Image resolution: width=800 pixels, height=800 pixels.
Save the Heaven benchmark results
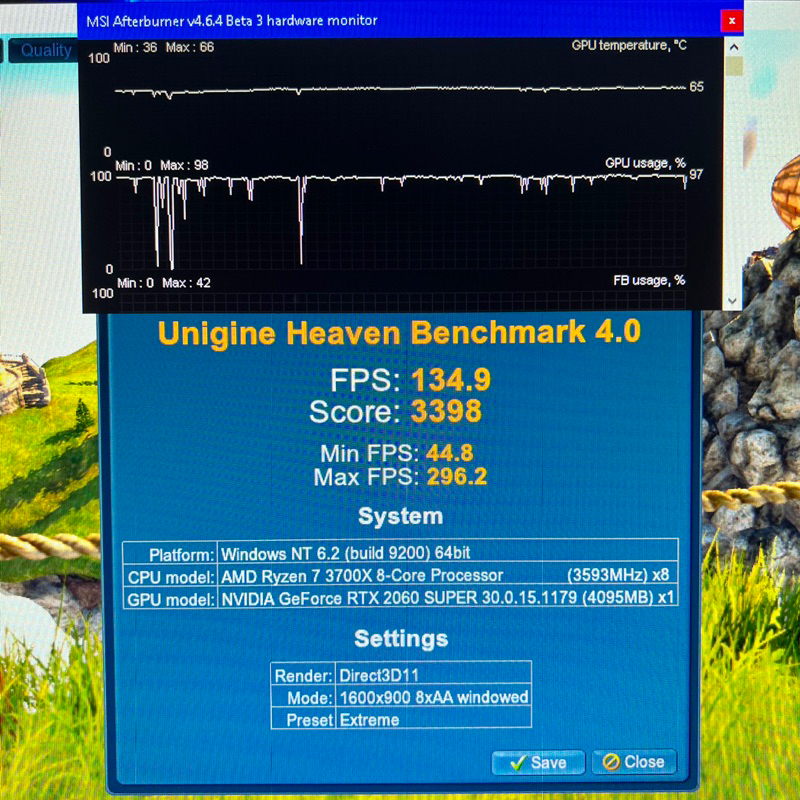537,762
